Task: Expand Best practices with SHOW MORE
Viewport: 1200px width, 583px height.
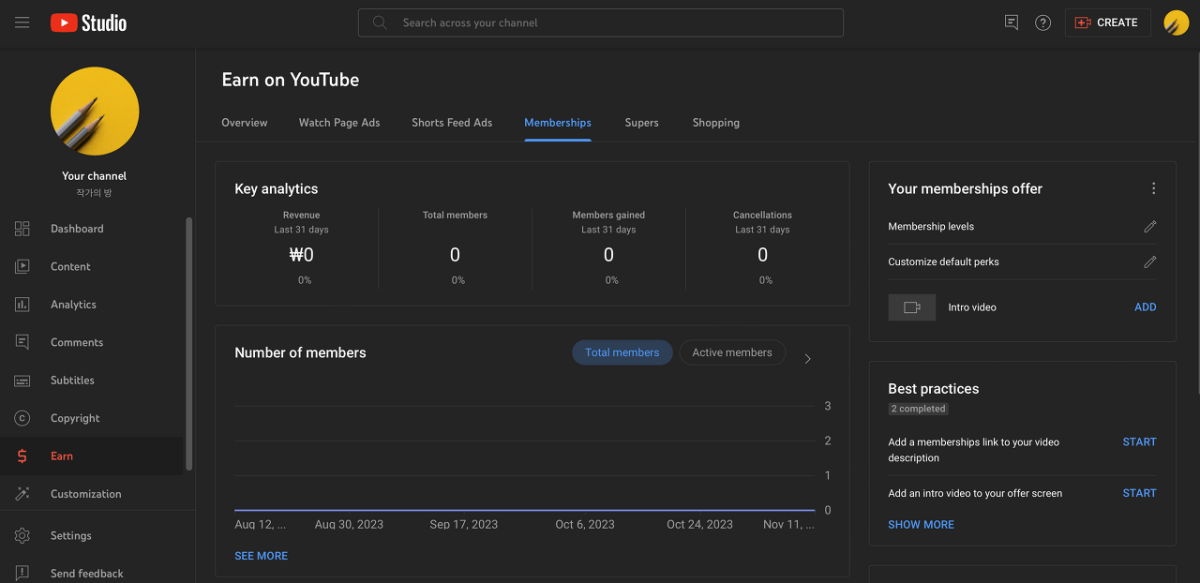Action: 921,525
